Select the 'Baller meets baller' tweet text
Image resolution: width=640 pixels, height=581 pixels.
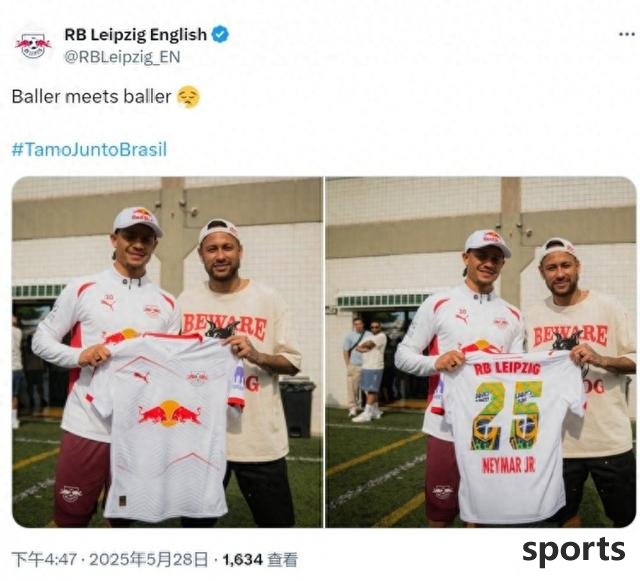tap(91, 97)
